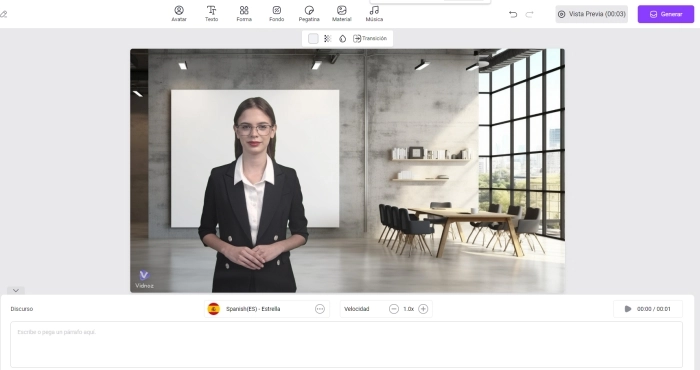The image size is (700, 370).
Task: Select the avatar woman on canvas
Action: pos(253,195)
